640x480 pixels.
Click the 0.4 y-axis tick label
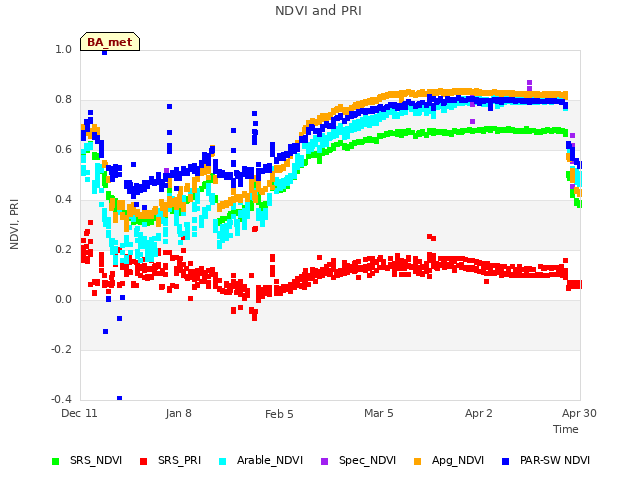pos(63,200)
